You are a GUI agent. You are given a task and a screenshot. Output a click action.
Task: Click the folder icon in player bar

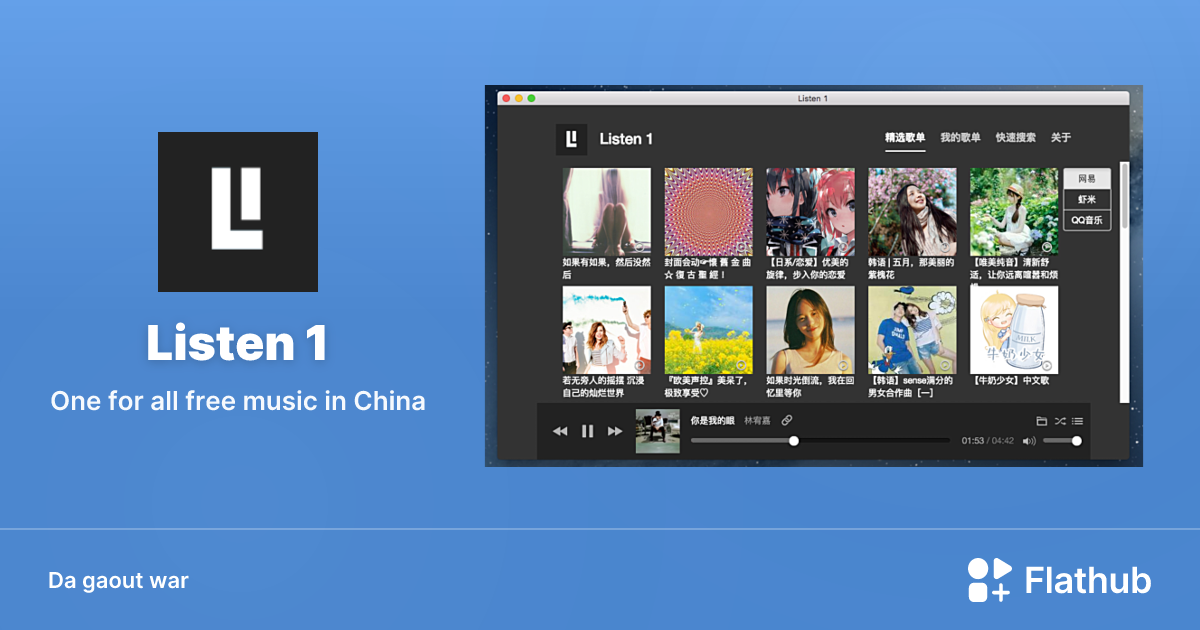1041,421
